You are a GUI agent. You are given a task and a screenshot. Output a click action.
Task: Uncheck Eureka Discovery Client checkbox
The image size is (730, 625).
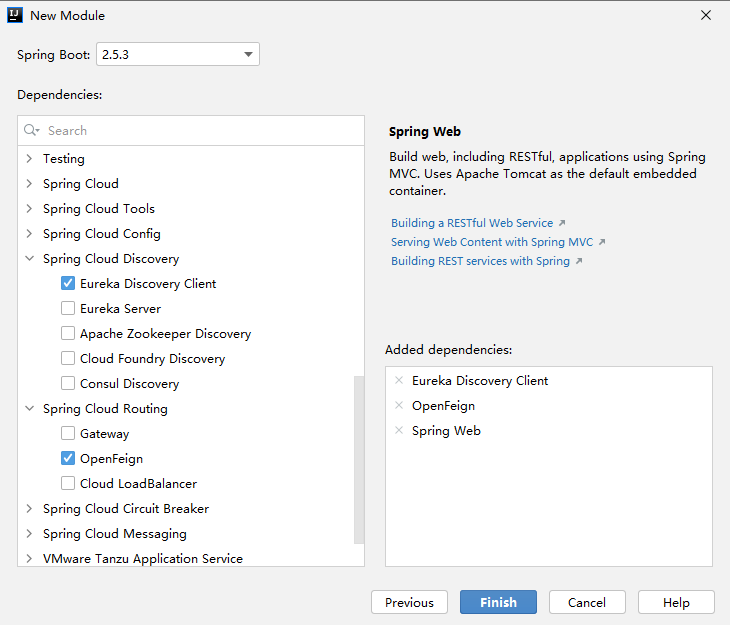pos(68,283)
